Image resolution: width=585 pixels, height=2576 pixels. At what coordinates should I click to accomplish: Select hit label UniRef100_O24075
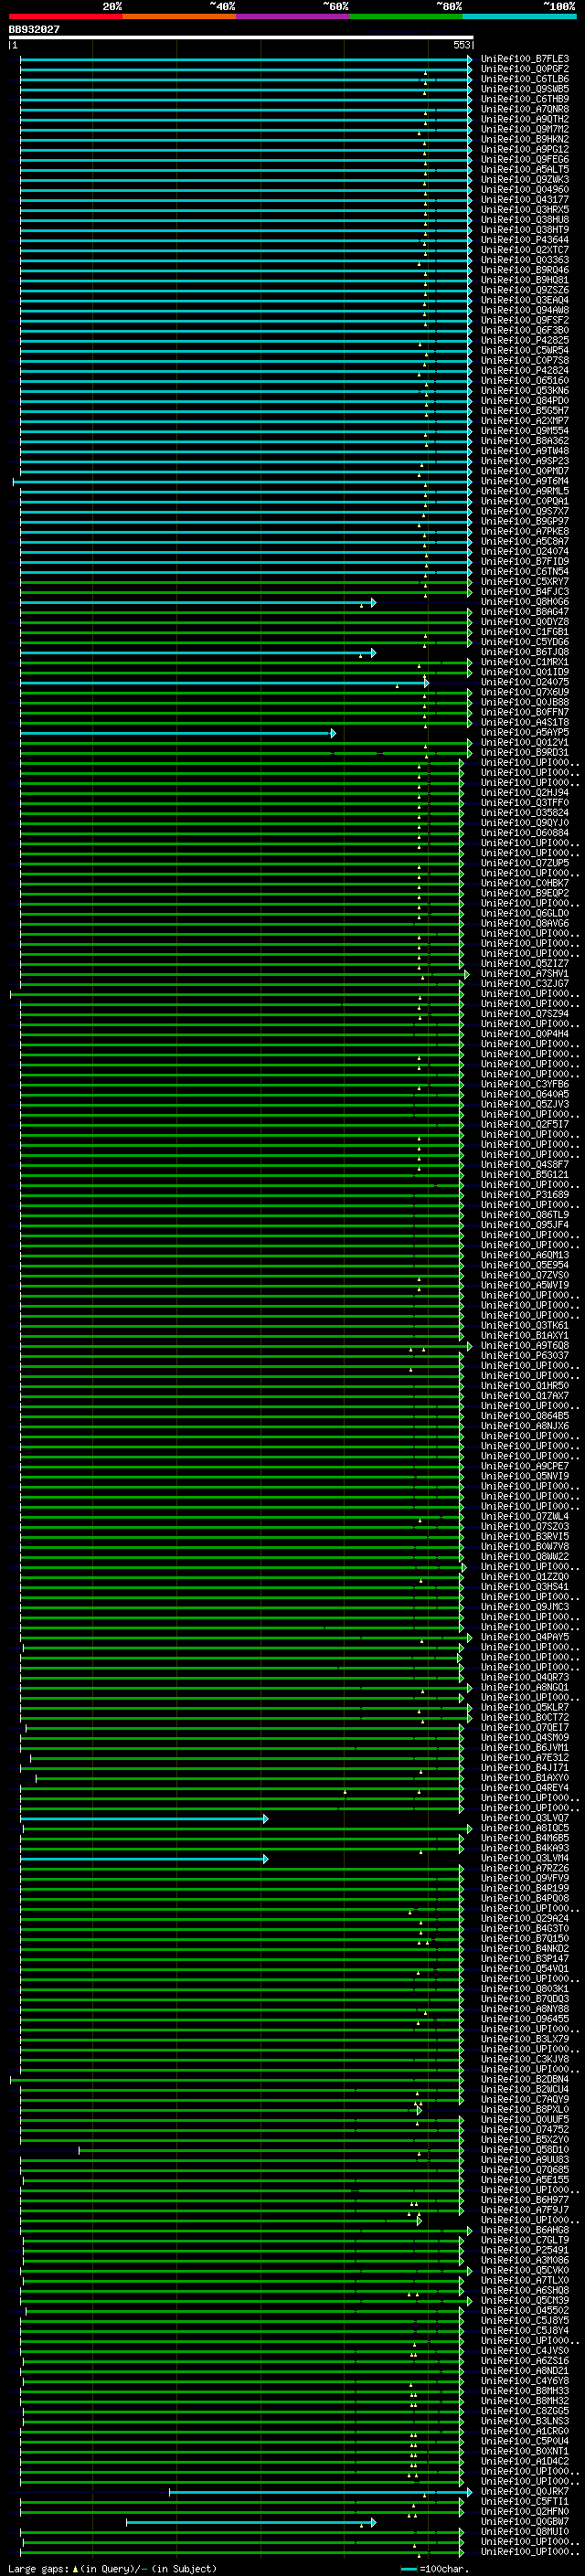click(525, 682)
